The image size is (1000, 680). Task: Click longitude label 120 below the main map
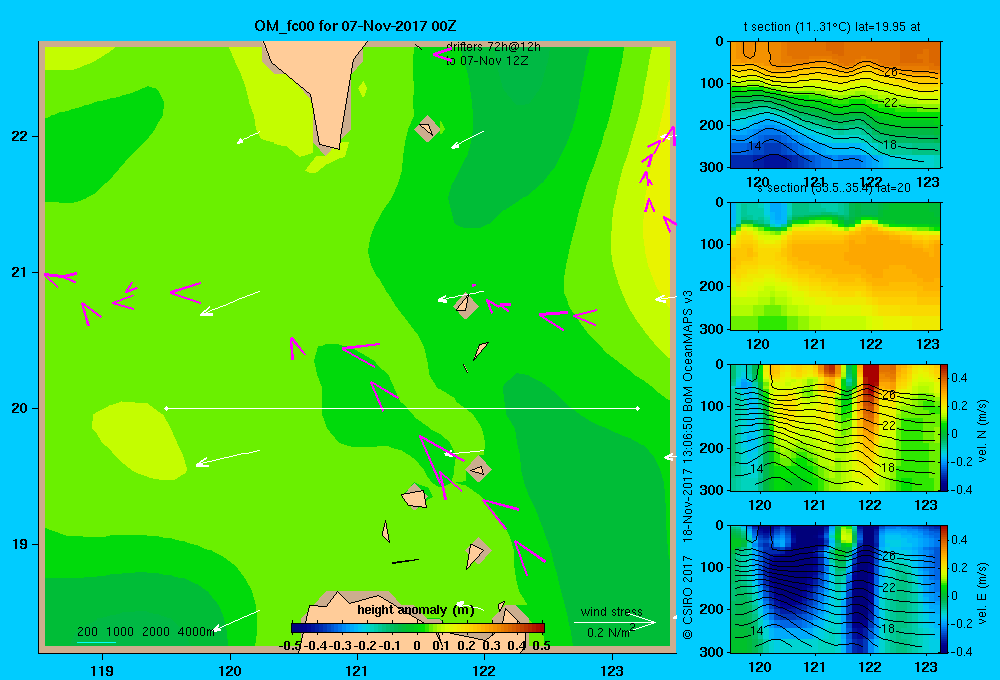pos(230,670)
